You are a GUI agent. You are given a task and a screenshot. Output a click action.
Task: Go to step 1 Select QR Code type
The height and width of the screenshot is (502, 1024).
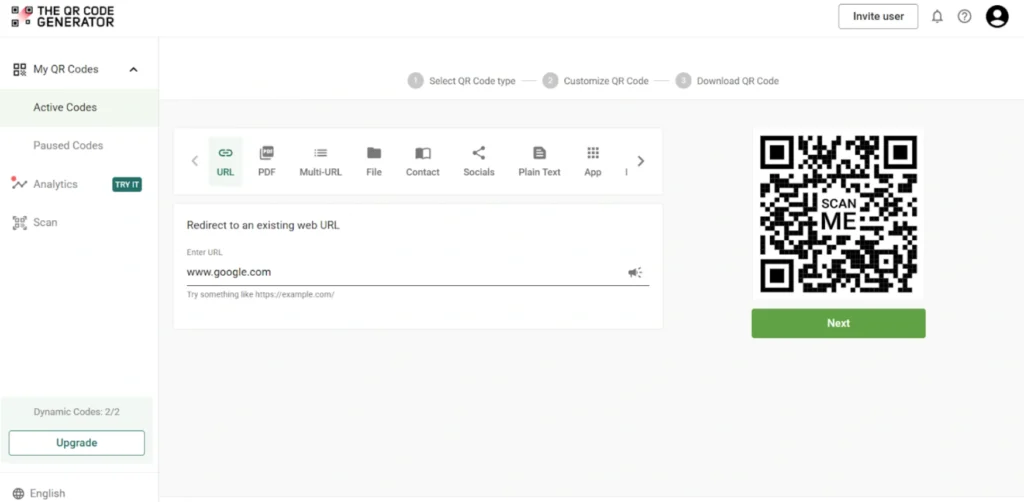[x=461, y=81]
